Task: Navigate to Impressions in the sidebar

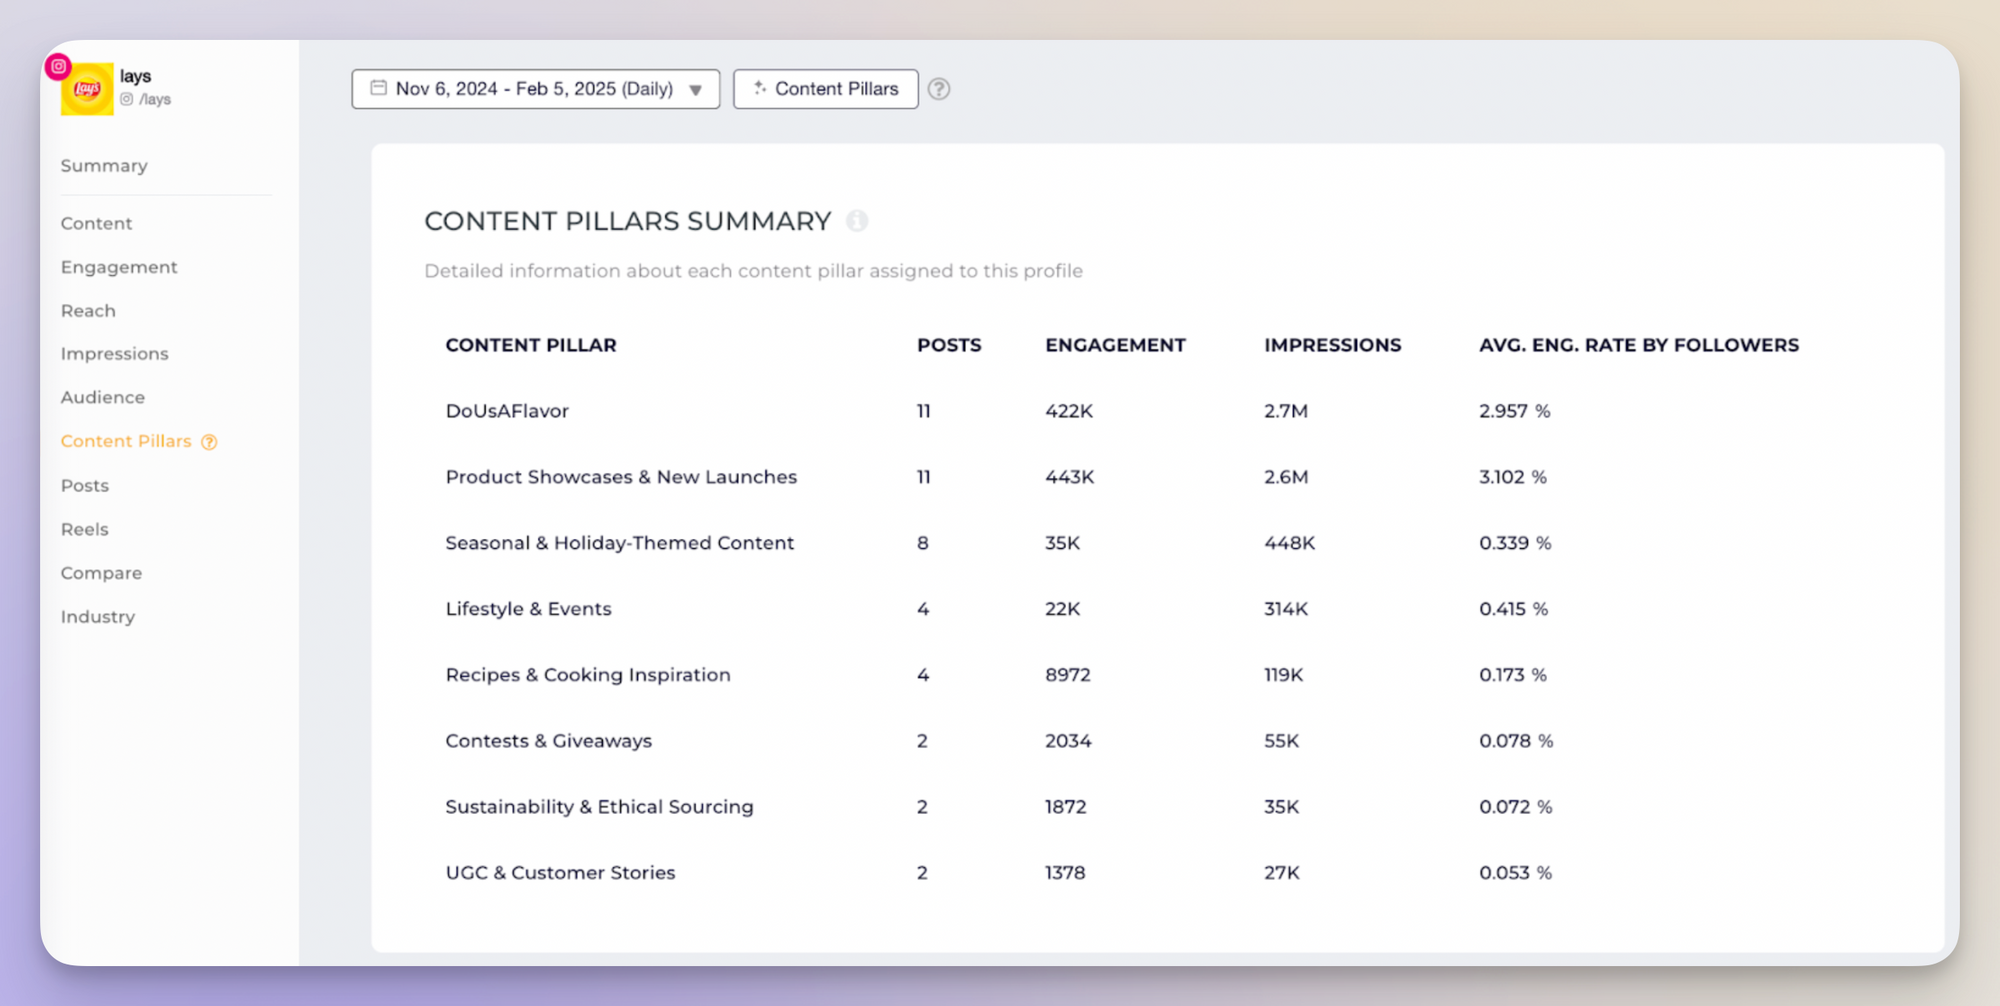Action: (114, 354)
